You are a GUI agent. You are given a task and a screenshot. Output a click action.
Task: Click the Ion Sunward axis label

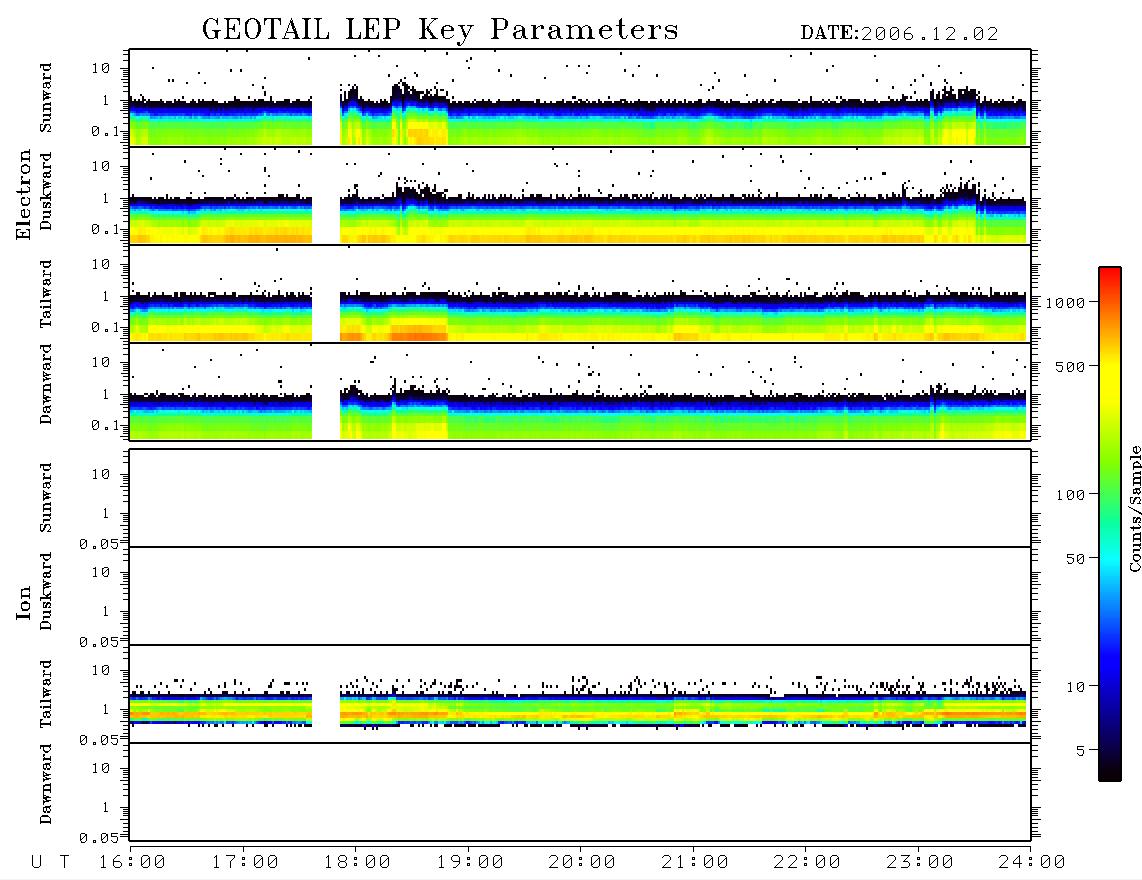click(46, 498)
